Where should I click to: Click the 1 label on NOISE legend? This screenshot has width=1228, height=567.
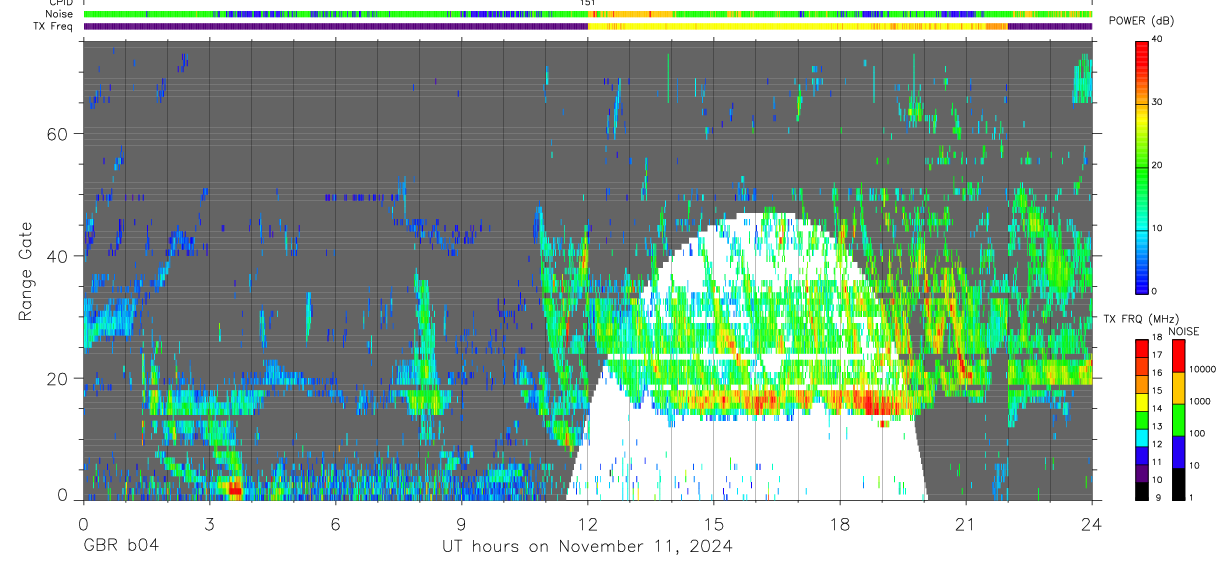[x=1191, y=497]
